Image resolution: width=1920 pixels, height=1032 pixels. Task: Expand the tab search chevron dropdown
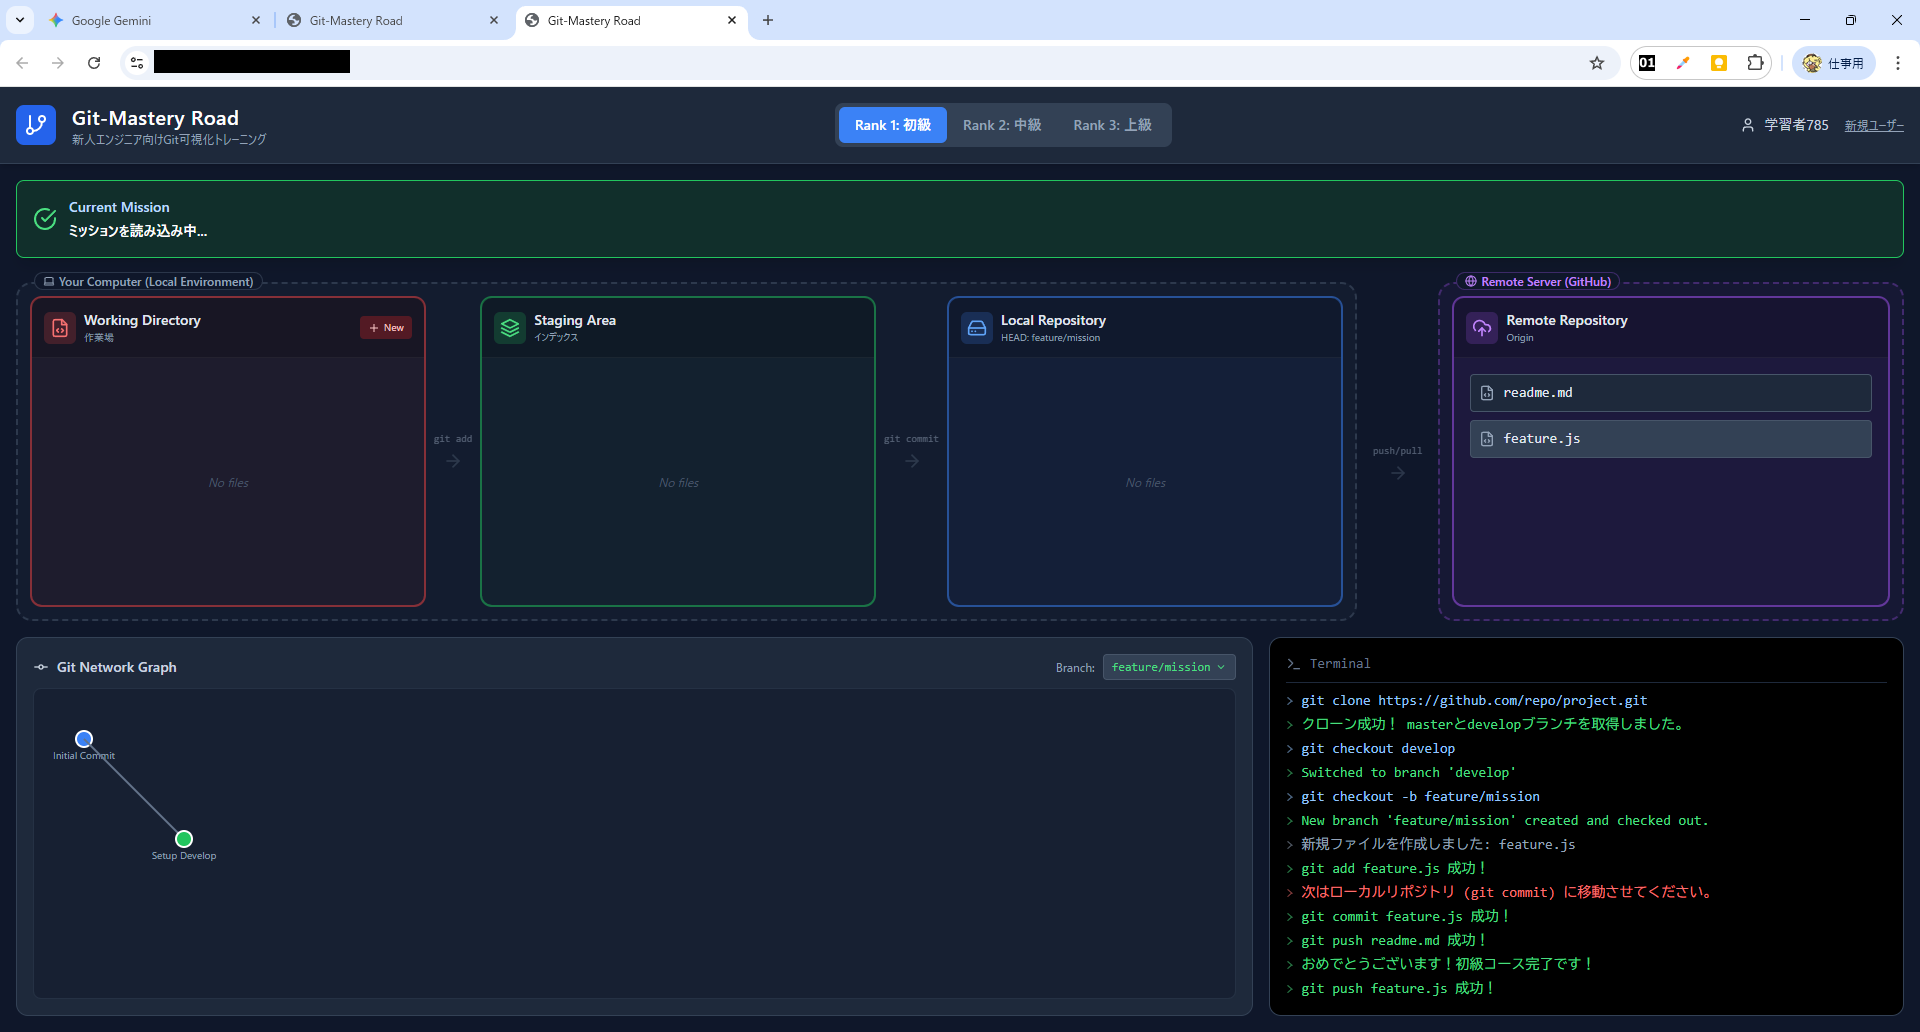20,20
